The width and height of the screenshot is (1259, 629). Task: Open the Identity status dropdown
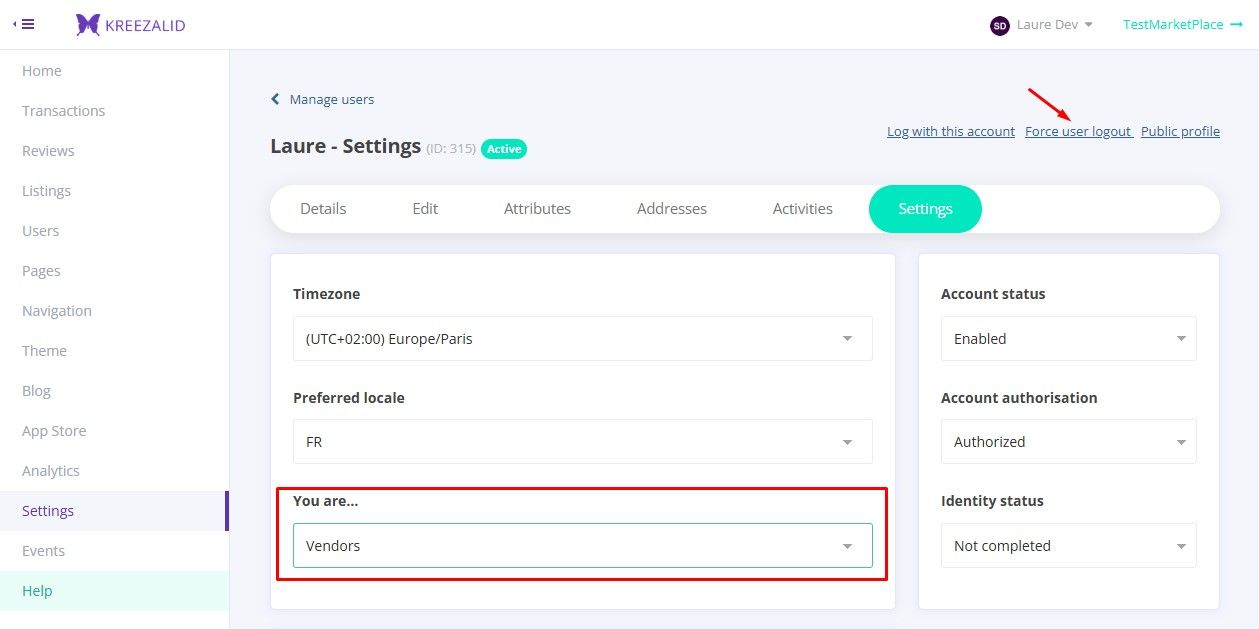pos(1069,546)
